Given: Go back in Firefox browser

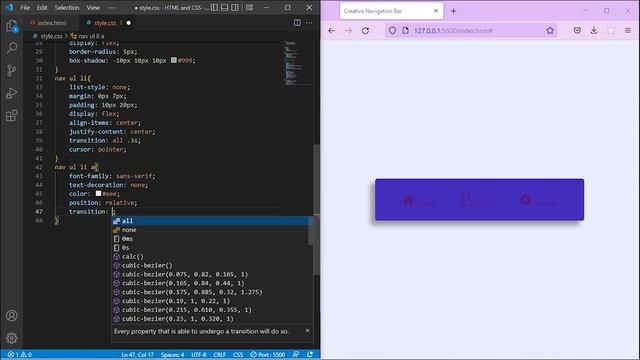Looking at the screenshot, I should 331,31.
